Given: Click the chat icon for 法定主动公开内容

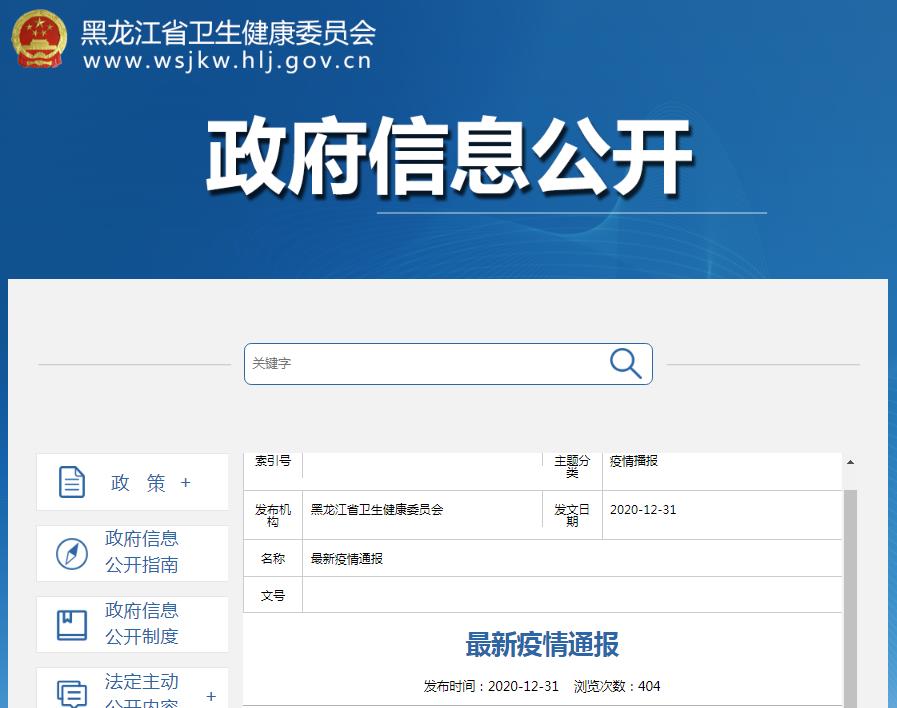Looking at the screenshot, I should click(72, 693).
